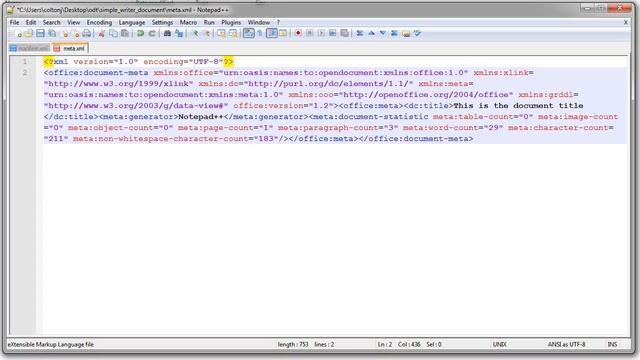Toggle Show Indent Guide button

pos(272,33)
